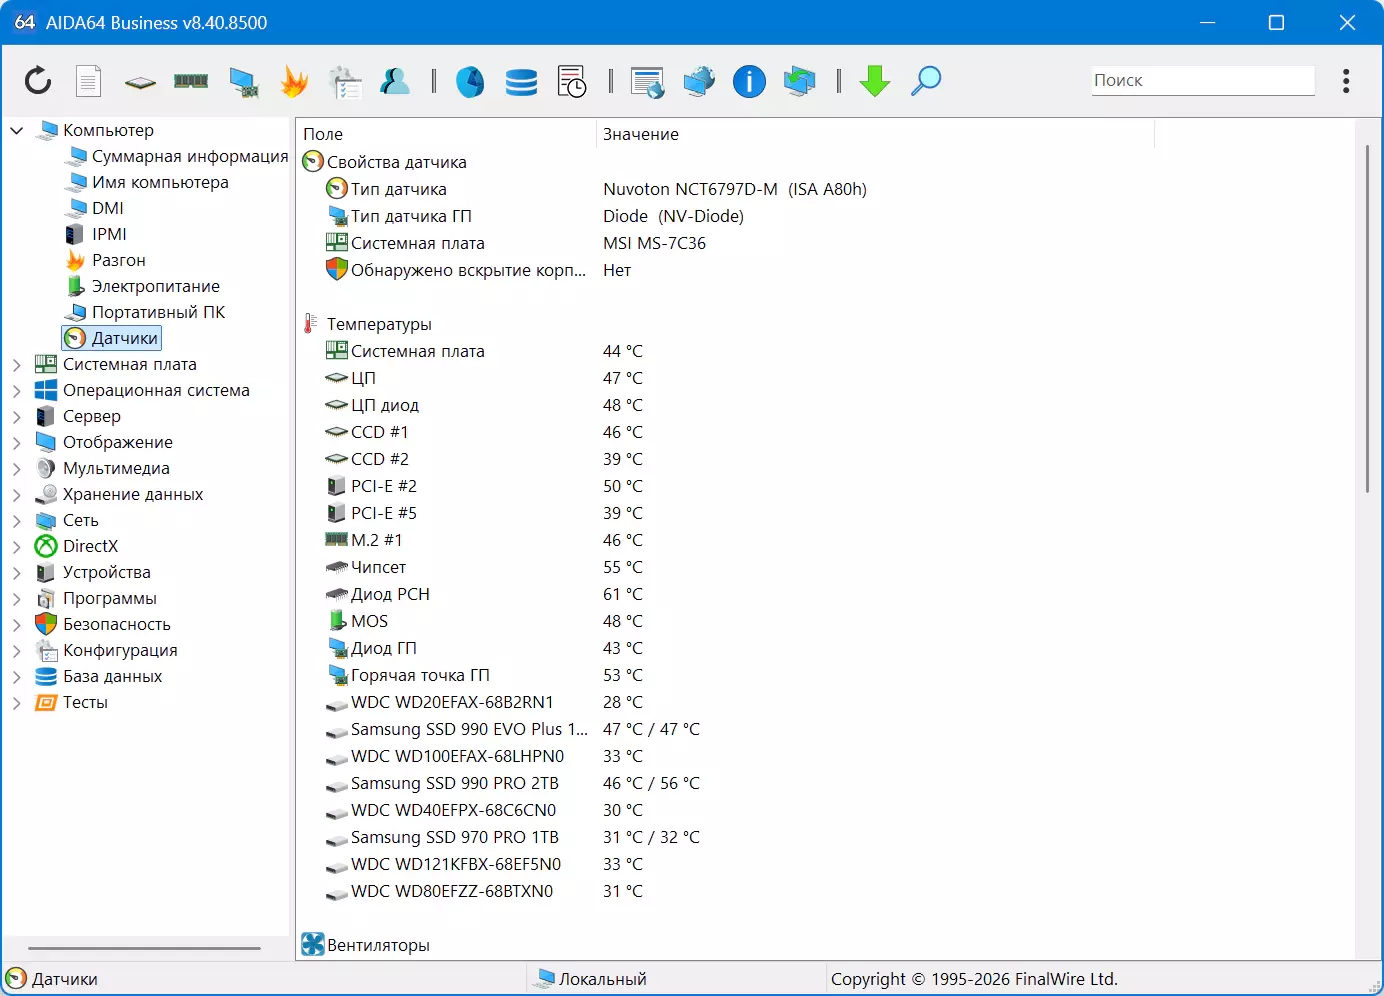
Task: Expand the База данных tree node
Action: point(17,676)
